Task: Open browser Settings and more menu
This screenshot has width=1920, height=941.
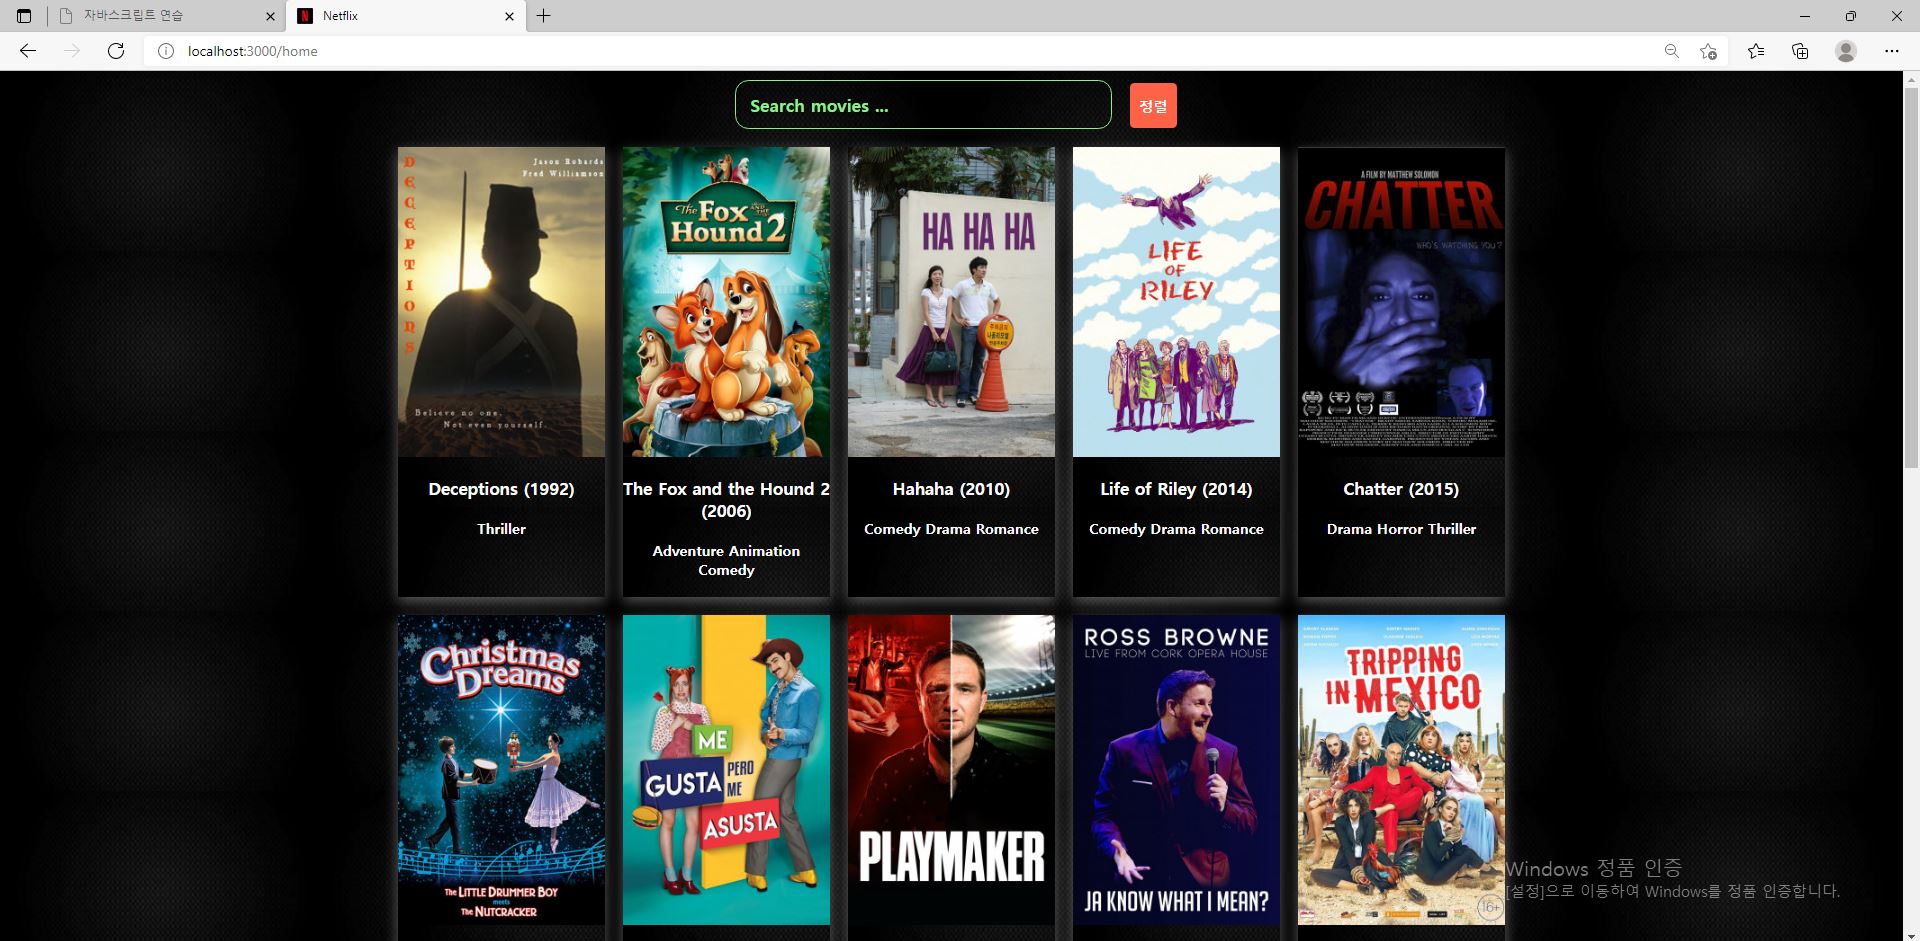Action: 1892,51
